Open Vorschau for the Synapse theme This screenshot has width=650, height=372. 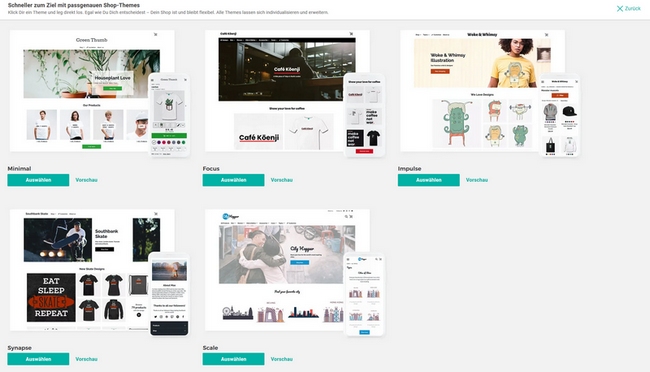[86, 359]
